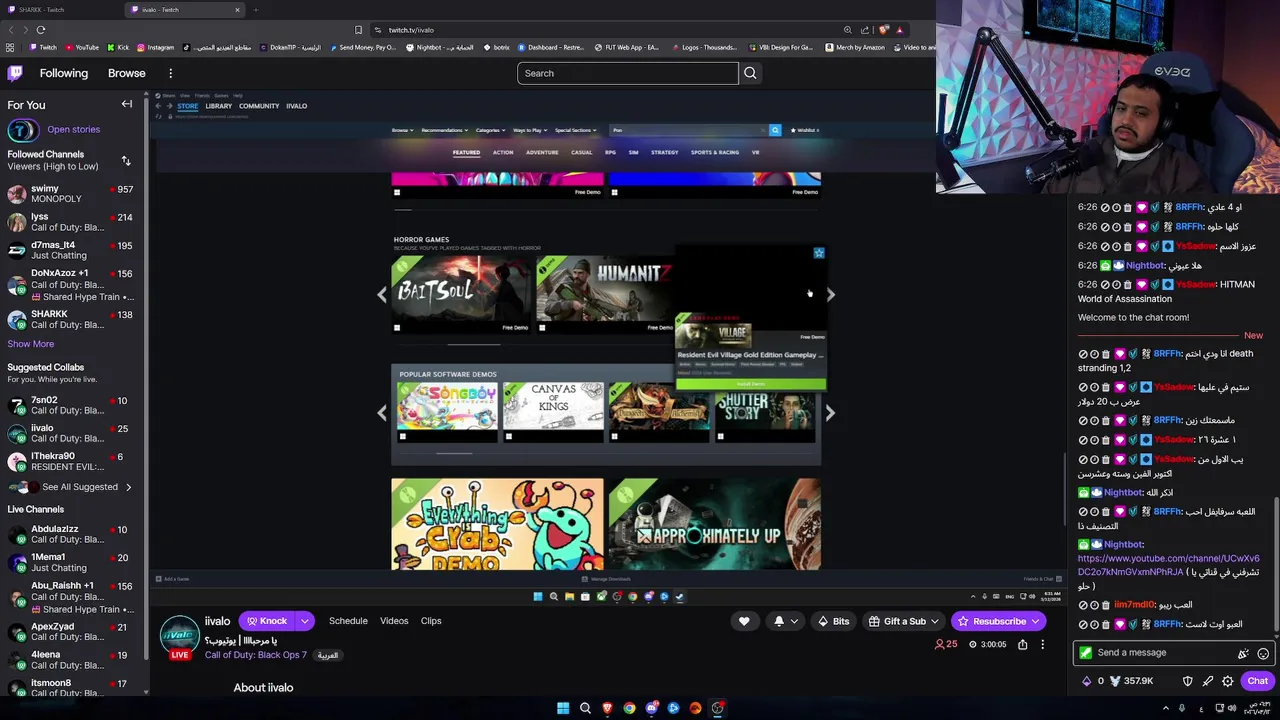Open the Call of Duty: Black Ops 7 category link
Viewport: 1280px width, 720px height.
click(256, 655)
